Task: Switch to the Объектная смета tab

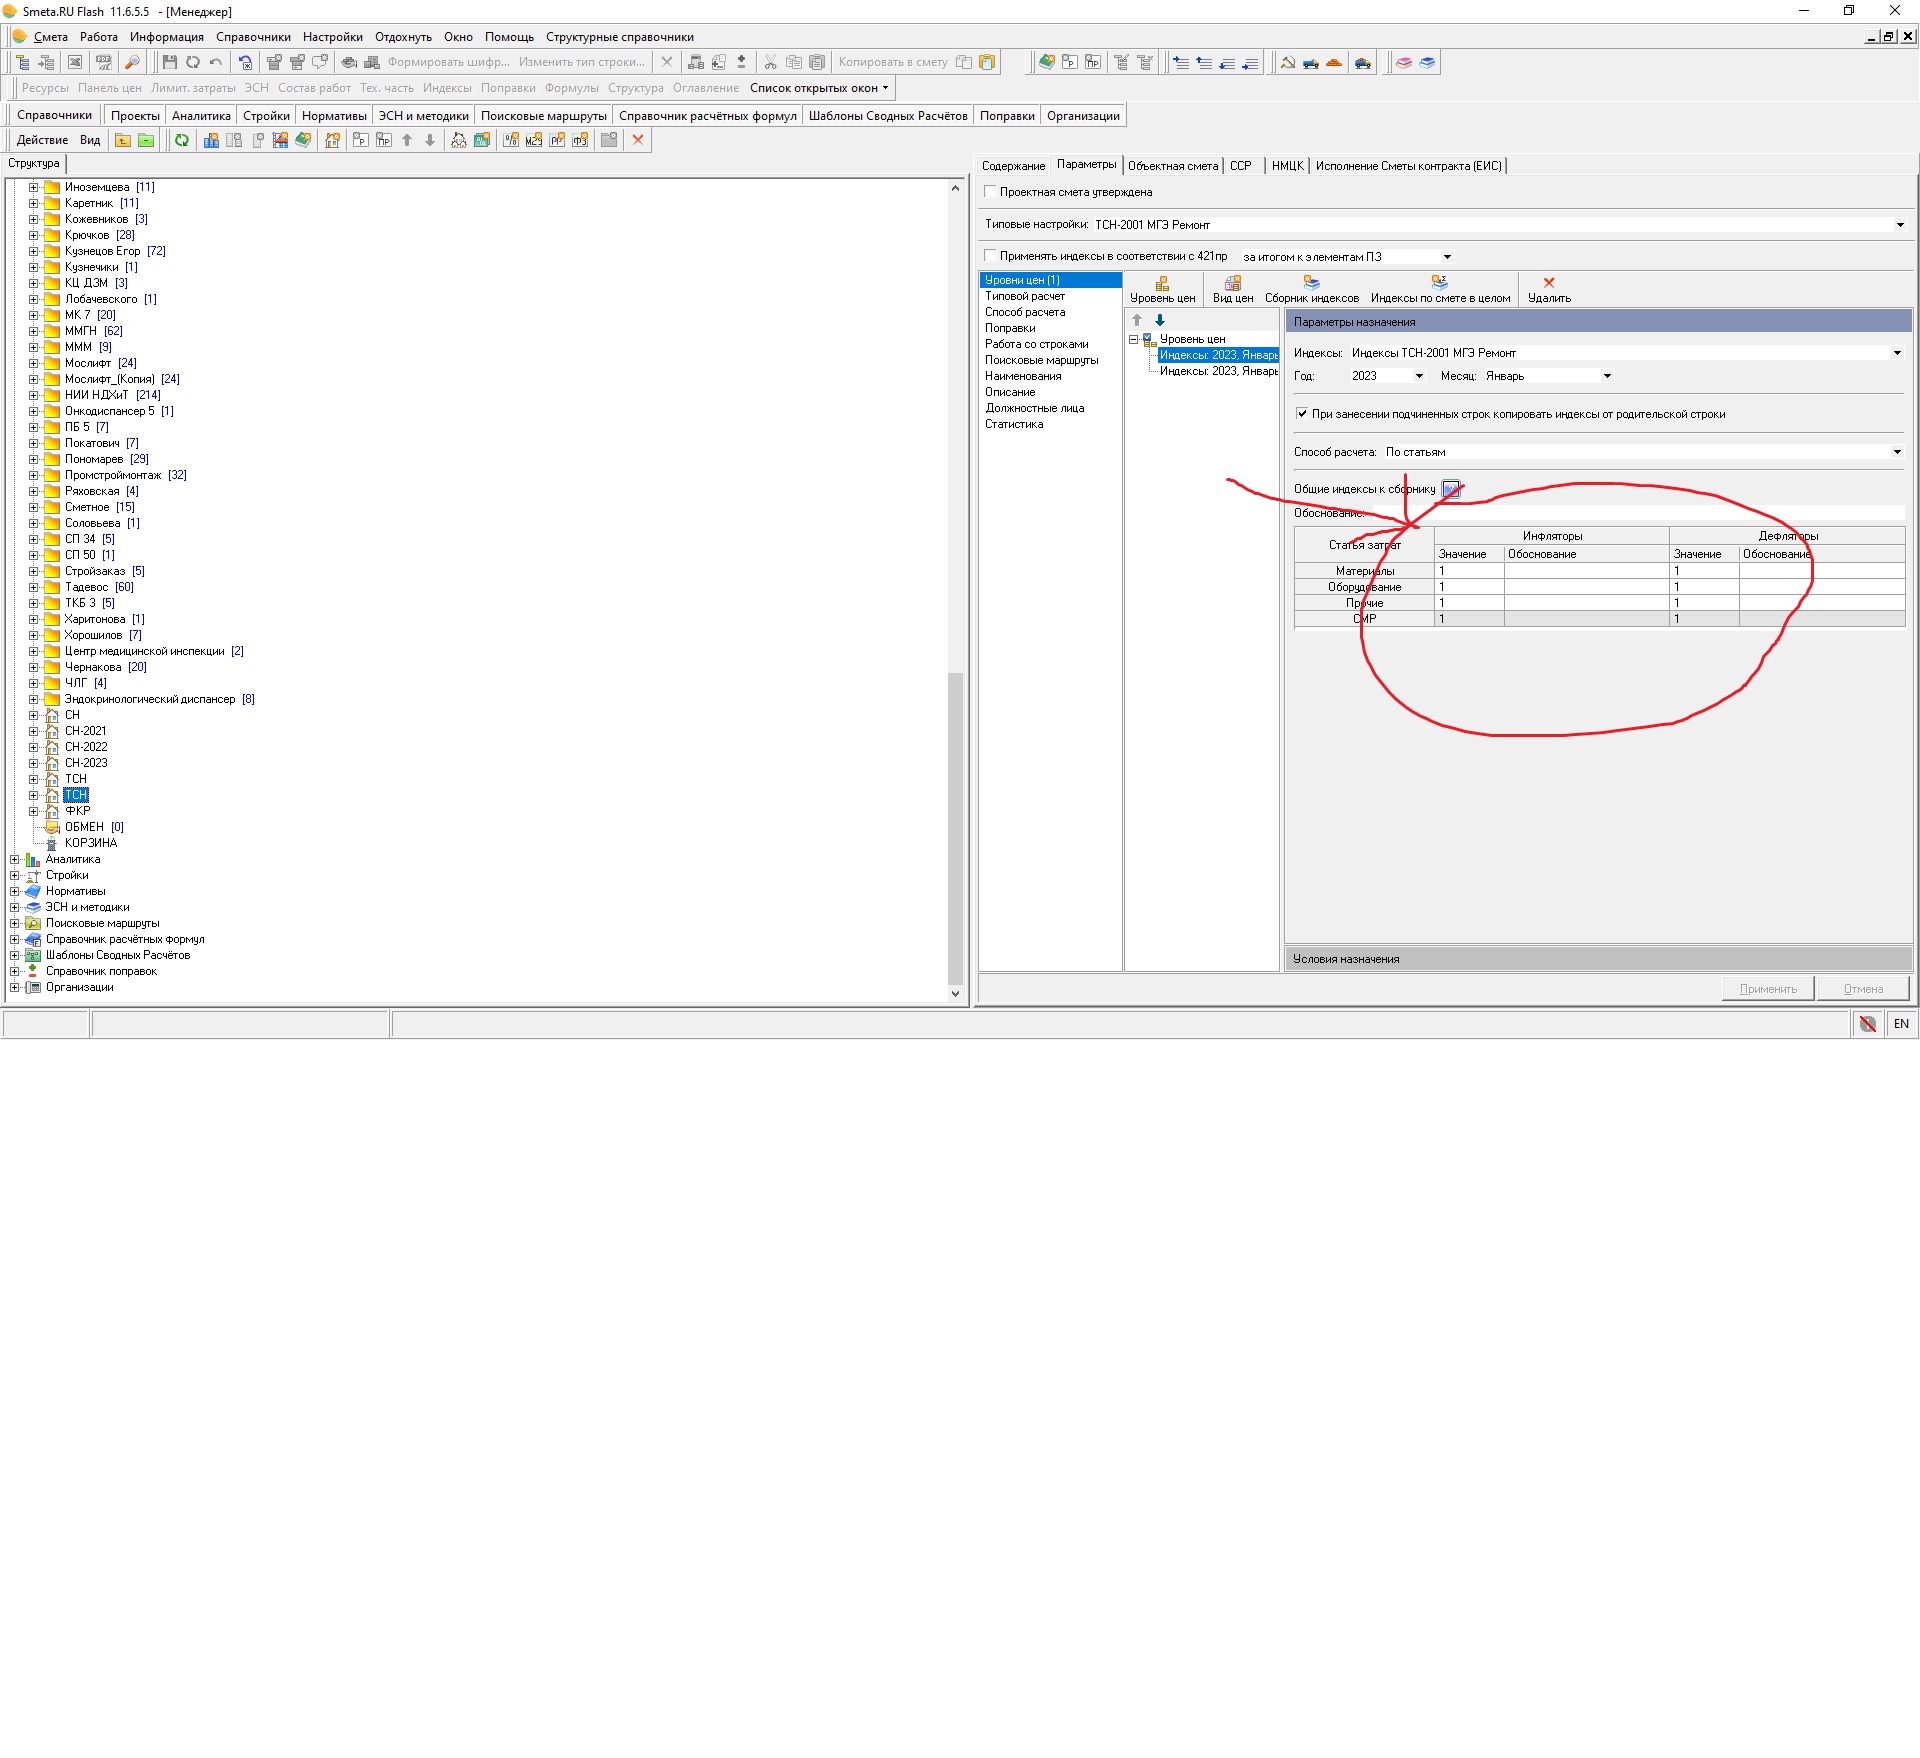Action: point(1172,166)
